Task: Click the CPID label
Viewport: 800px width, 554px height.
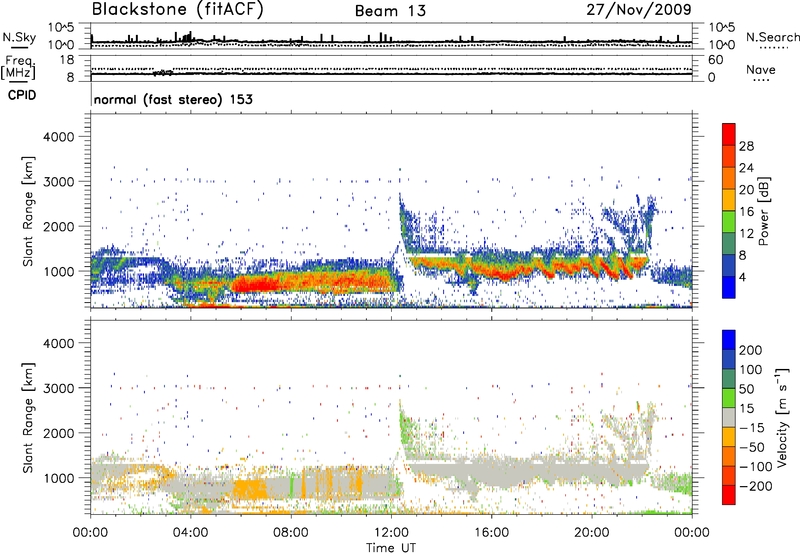Action: [22, 95]
